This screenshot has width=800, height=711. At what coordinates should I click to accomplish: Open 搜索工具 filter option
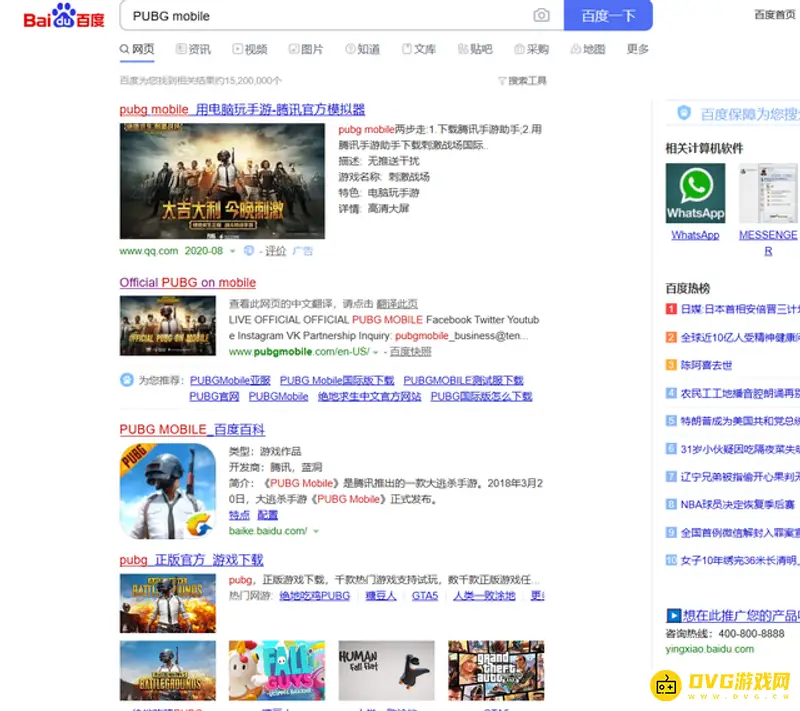point(522,81)
